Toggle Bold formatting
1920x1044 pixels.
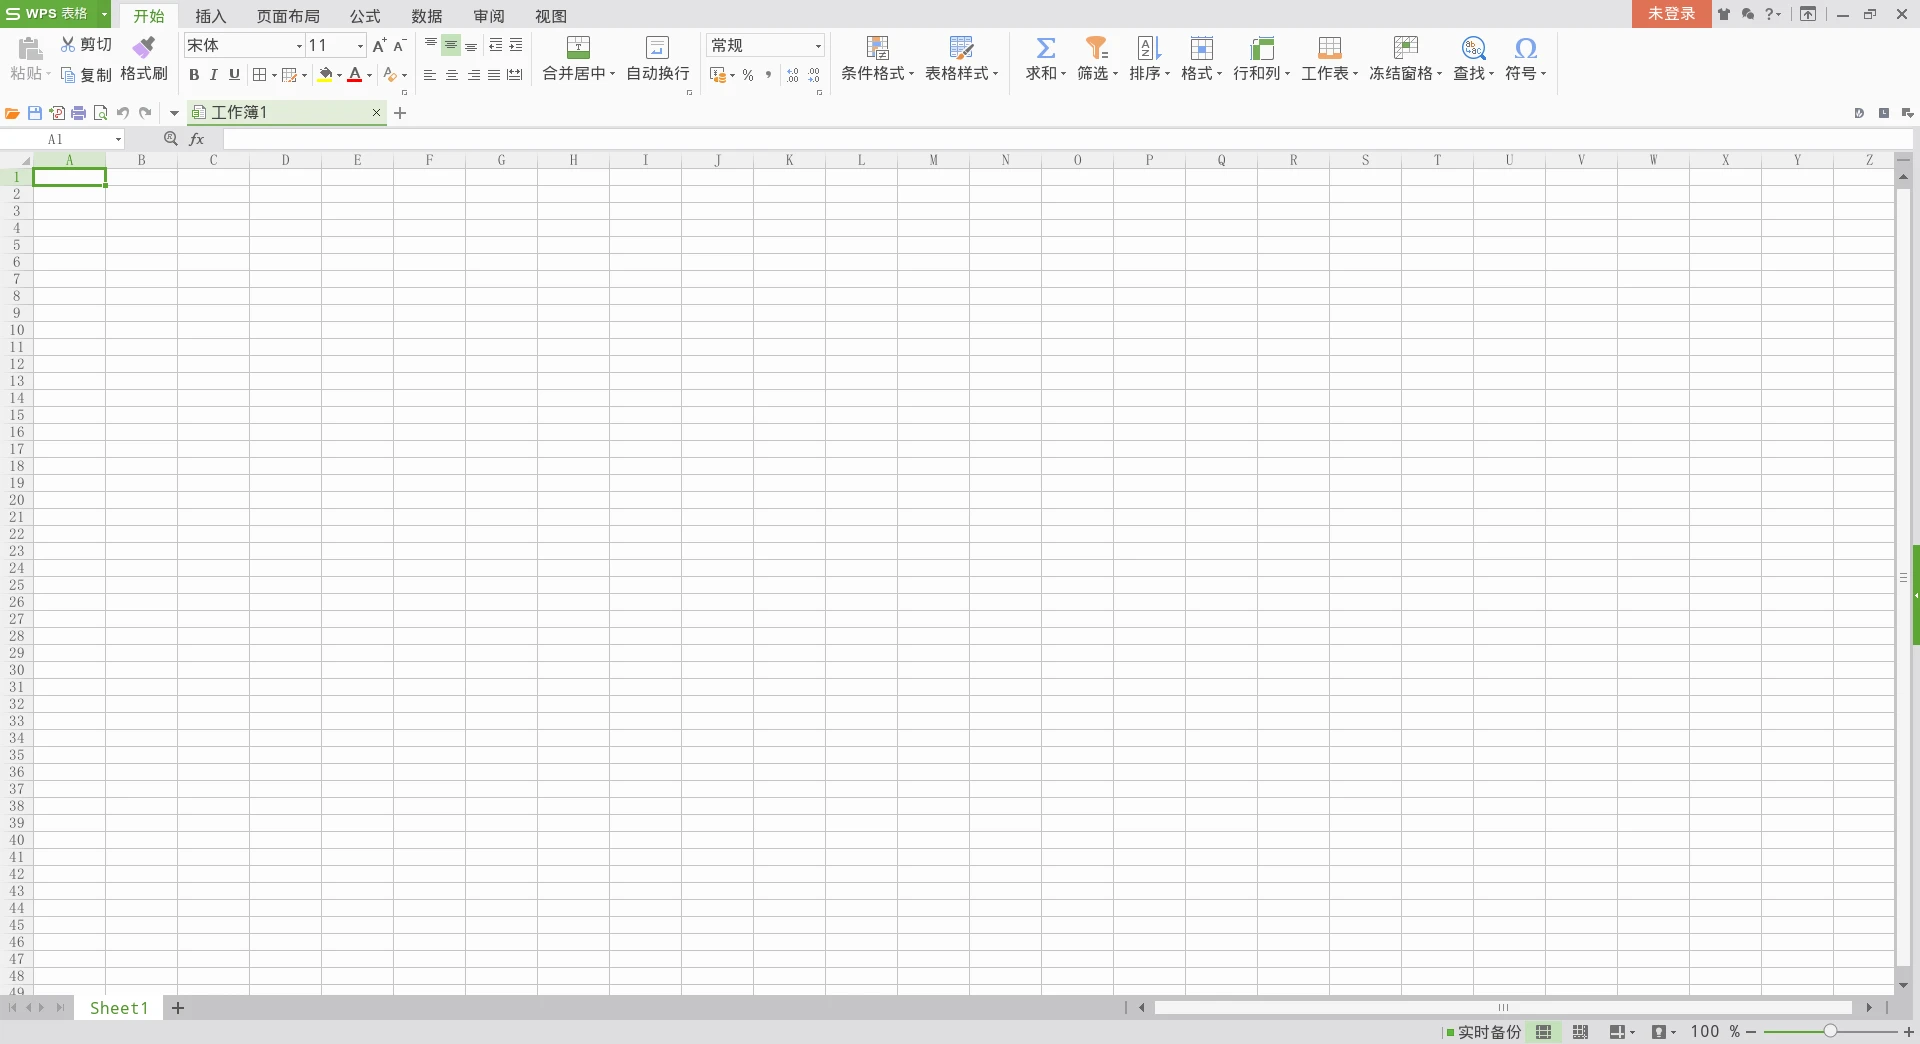click(194, 75)
